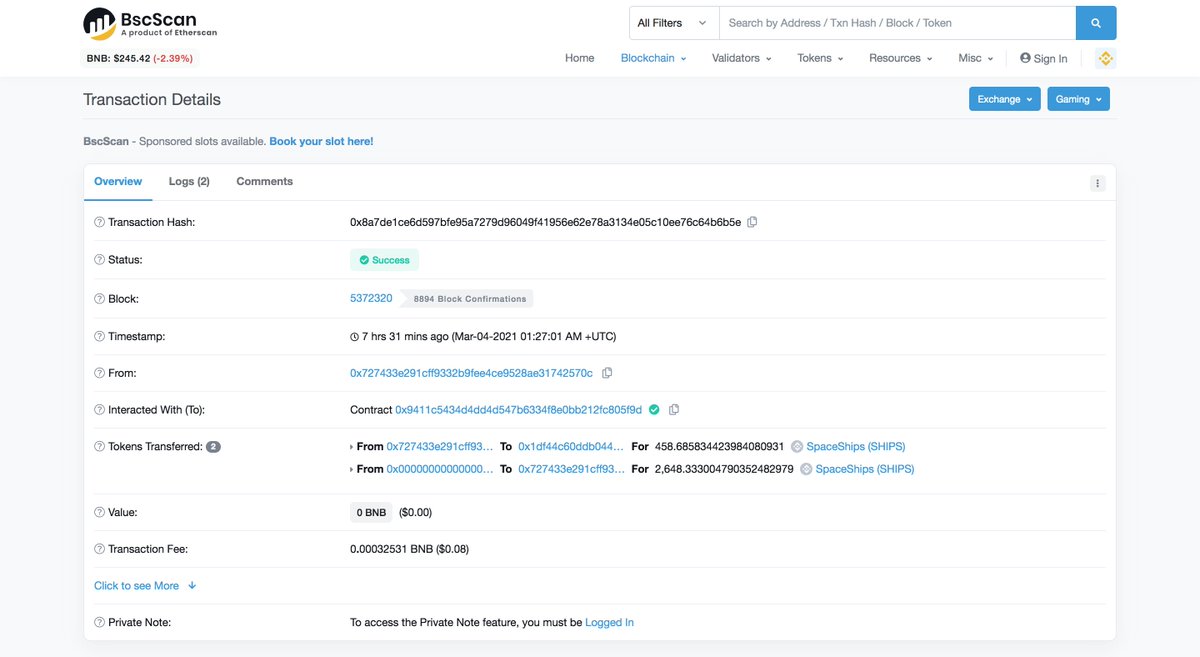Click the help icon next to Transaction Fee
1200x657 pixels.
coord(99,549)
